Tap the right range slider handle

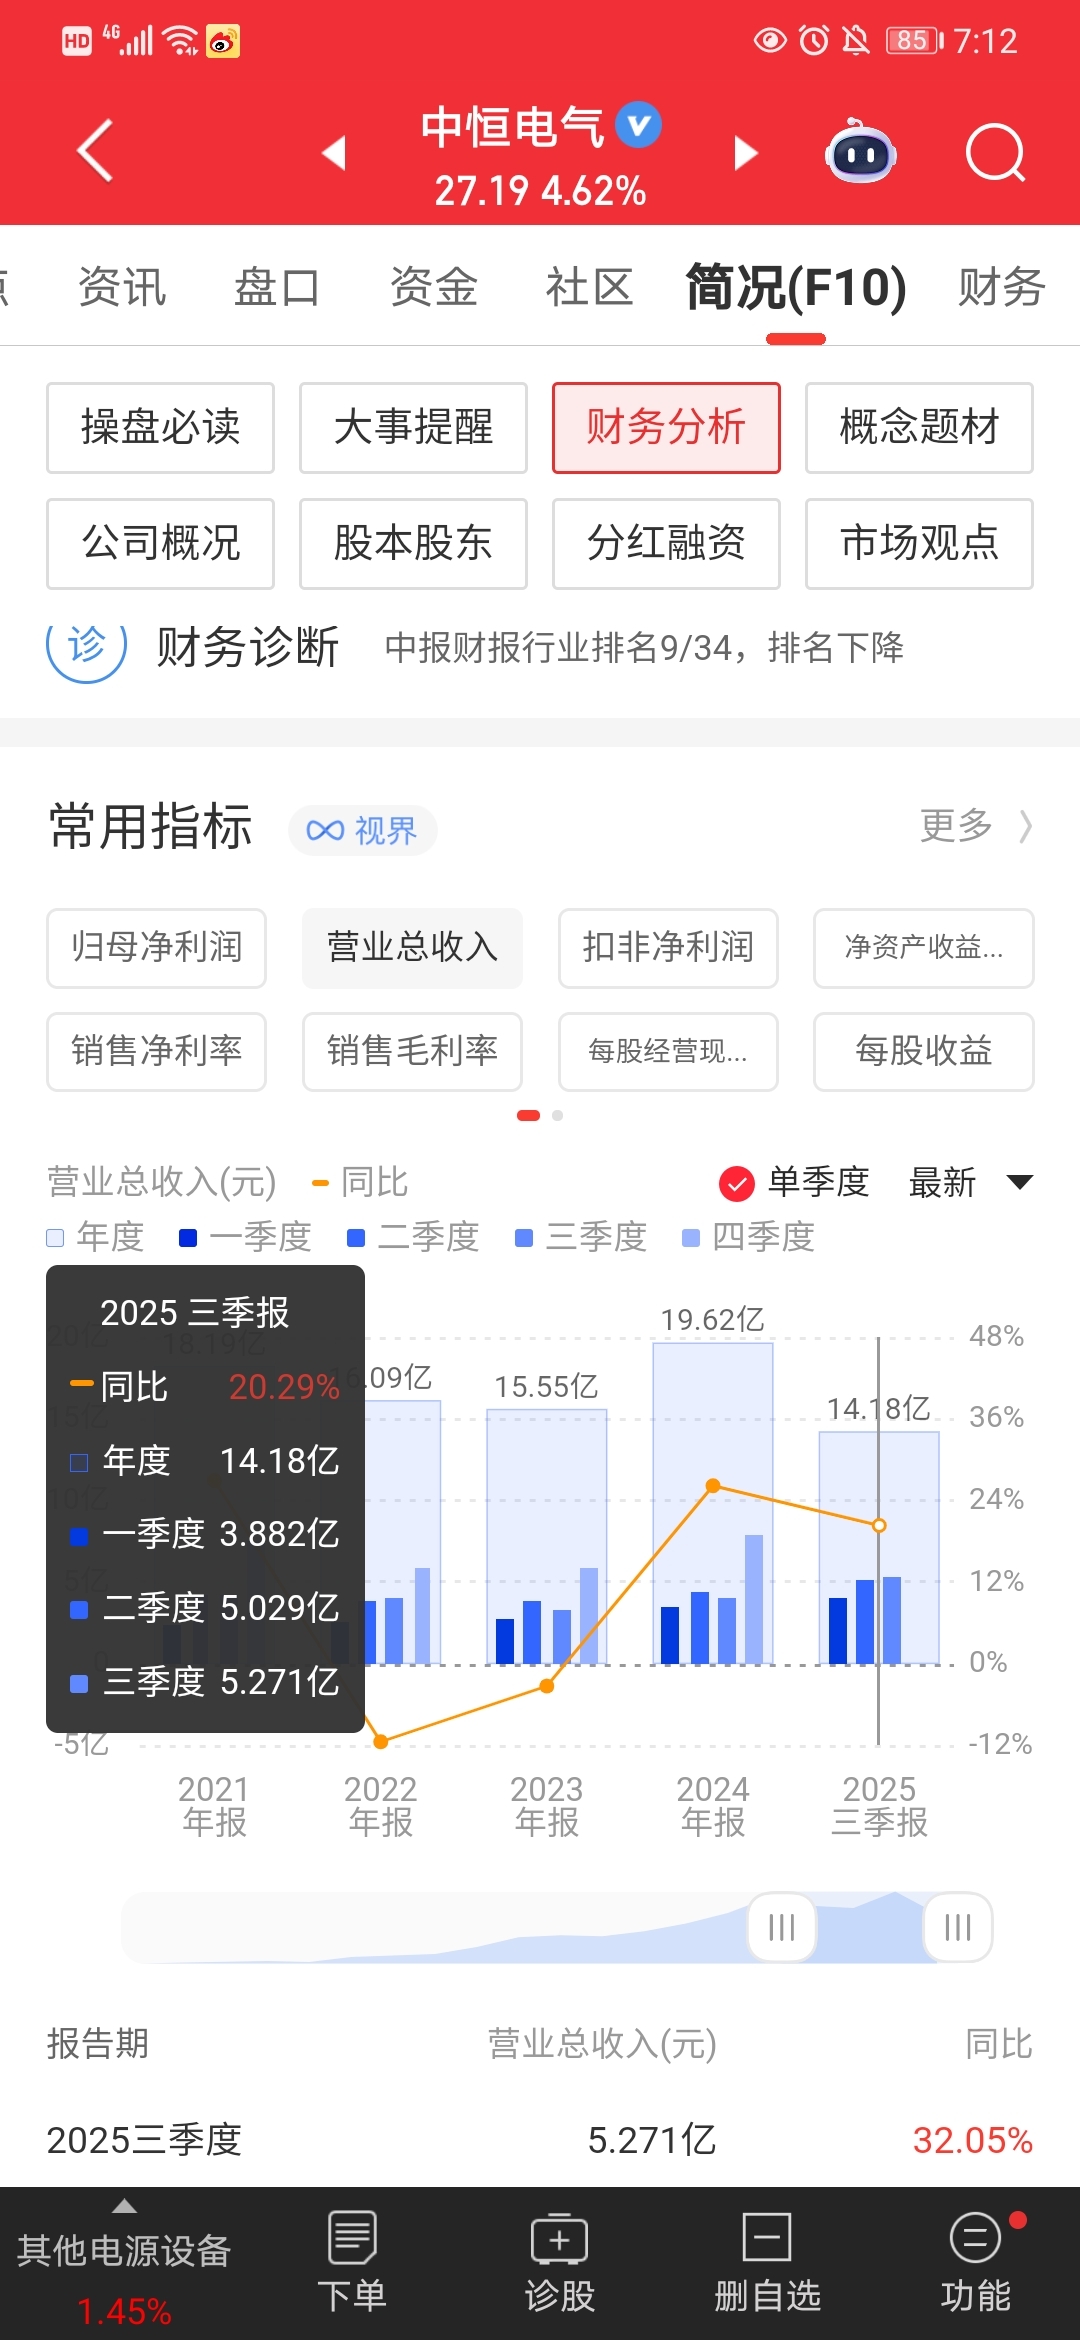(x=958, y=1927)
